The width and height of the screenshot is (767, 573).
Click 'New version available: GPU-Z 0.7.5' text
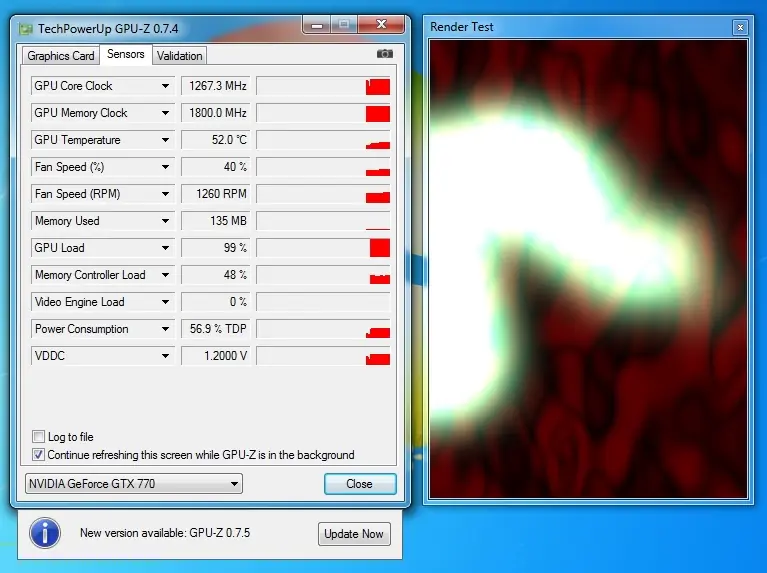[x=165, y=533]
